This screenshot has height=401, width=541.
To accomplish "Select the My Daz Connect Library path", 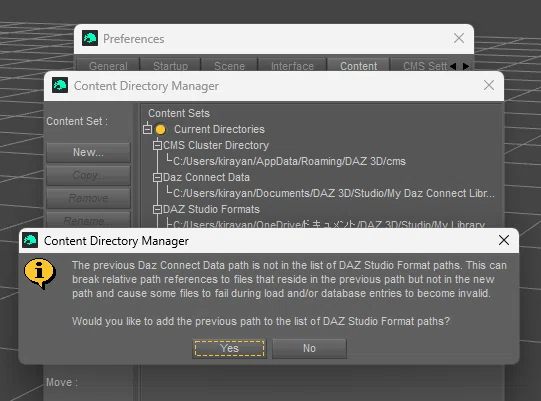I will [x=334, y=193].
